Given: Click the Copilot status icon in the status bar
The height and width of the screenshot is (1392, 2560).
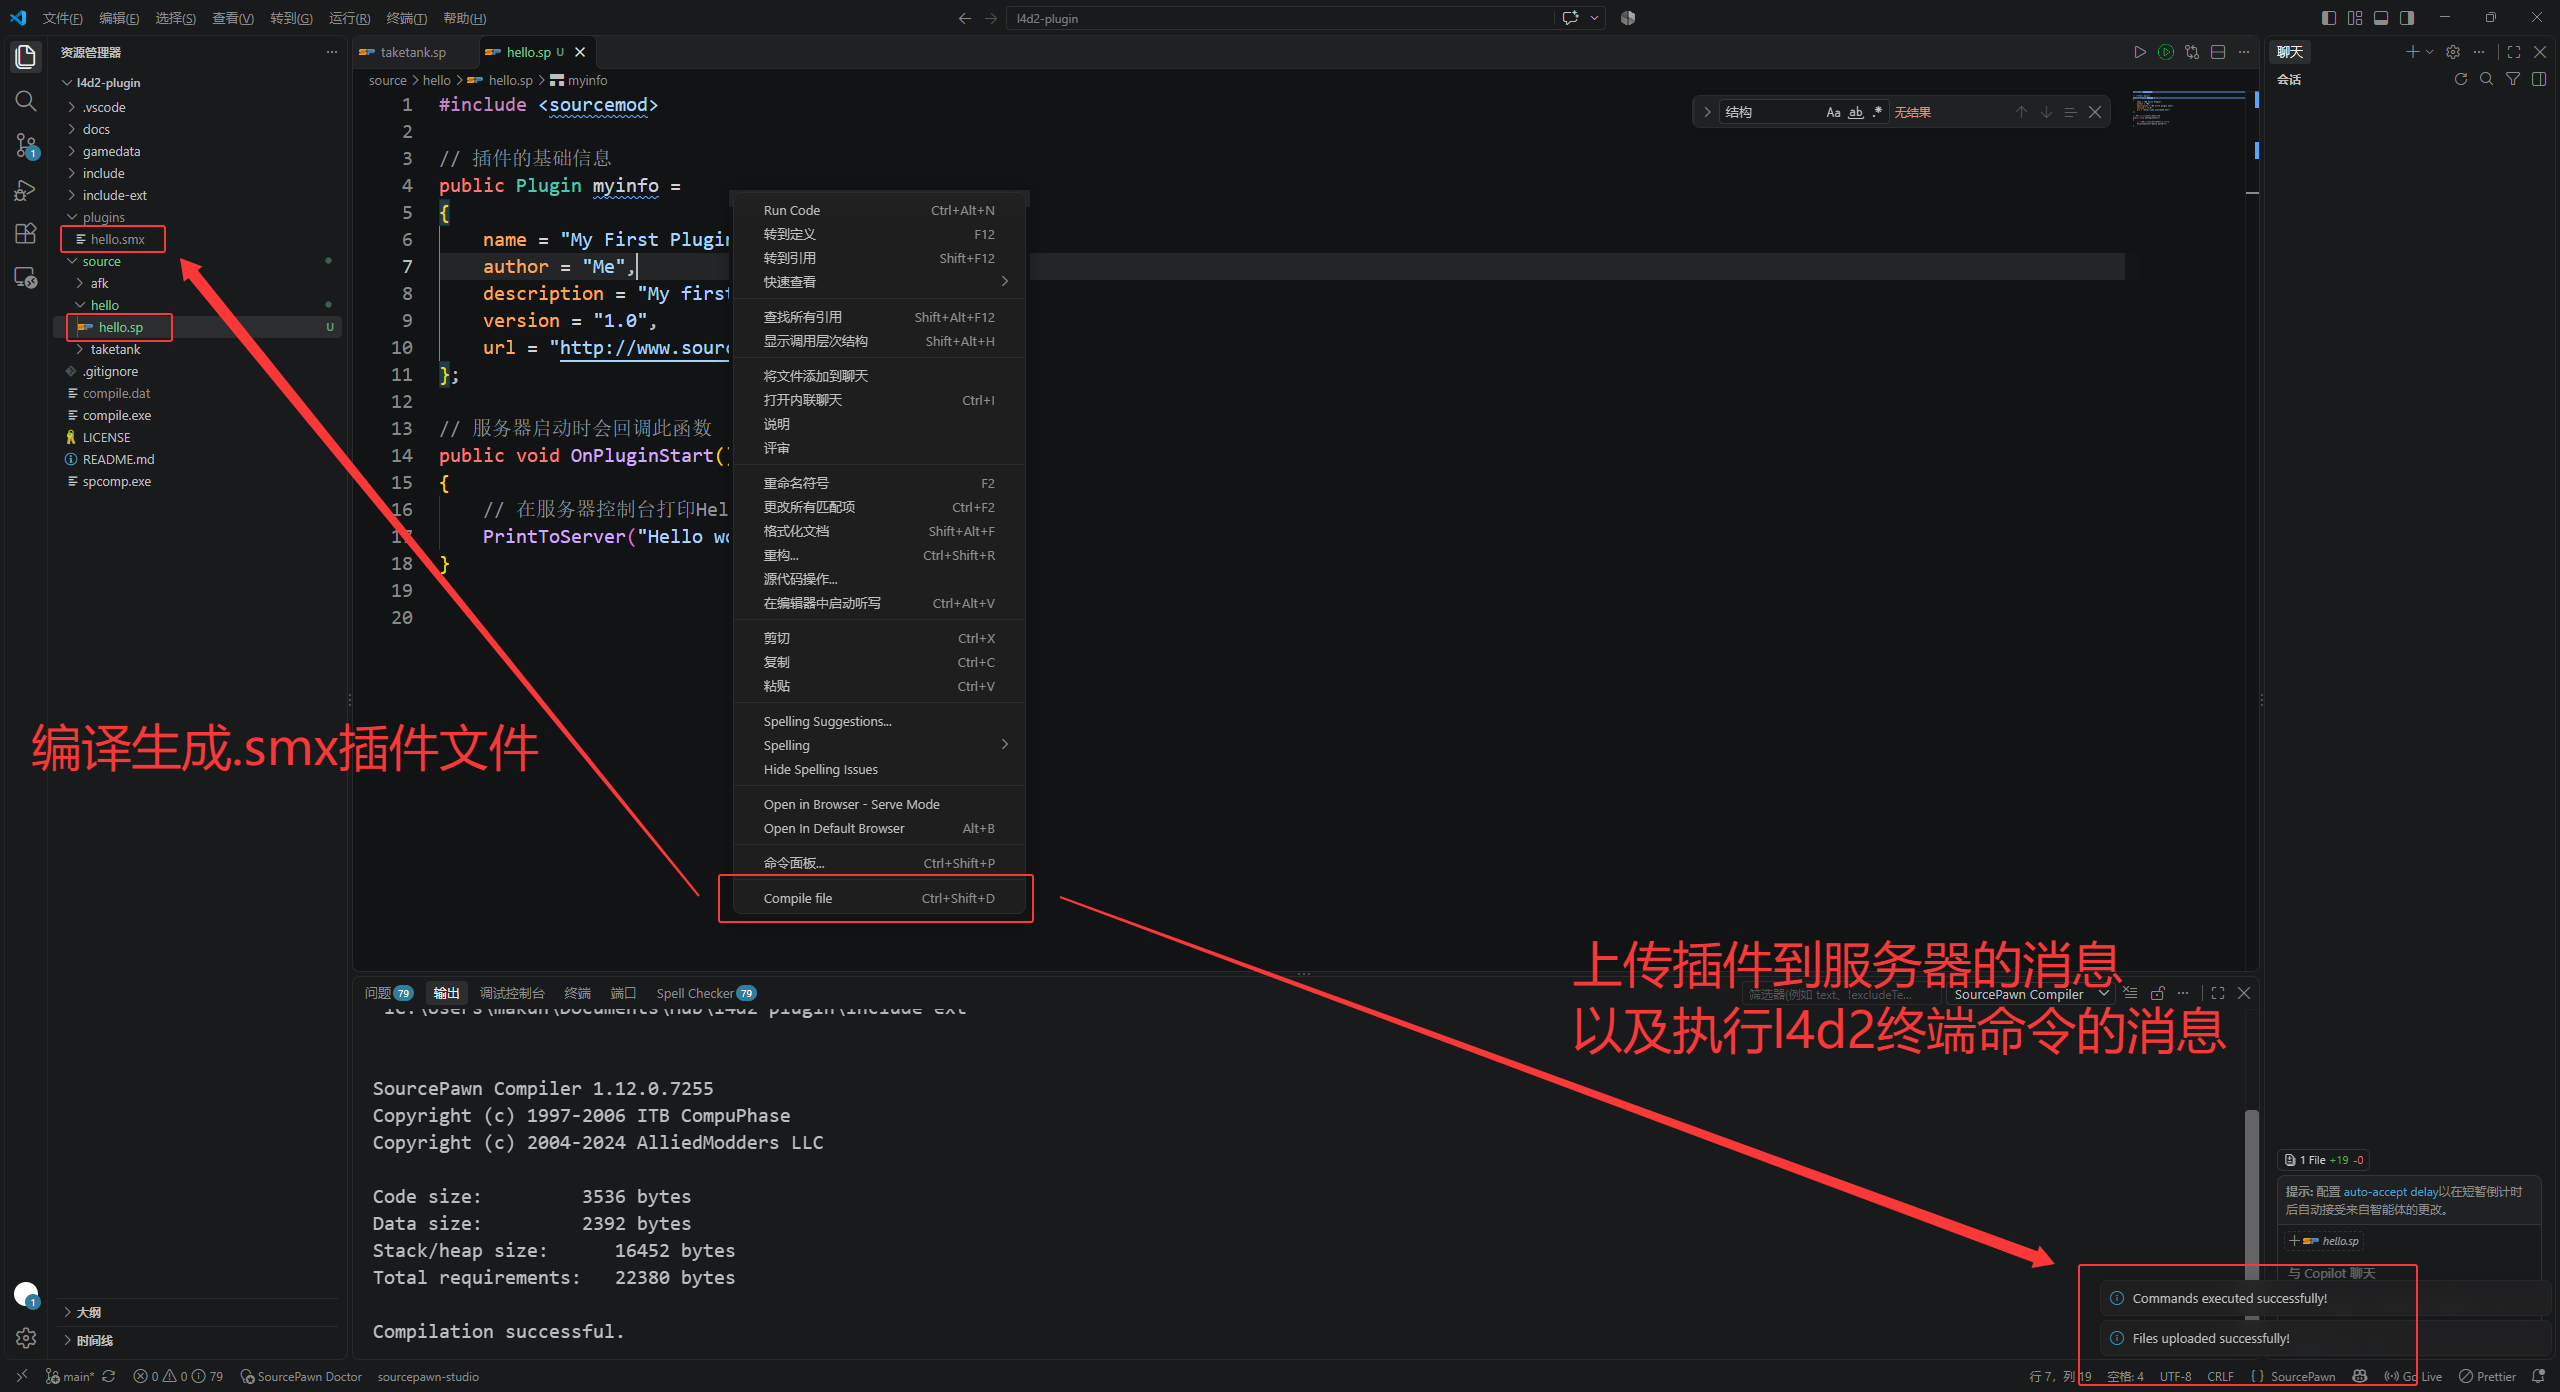Looking at the screenshot, I should click(x=2360, y=1376).
